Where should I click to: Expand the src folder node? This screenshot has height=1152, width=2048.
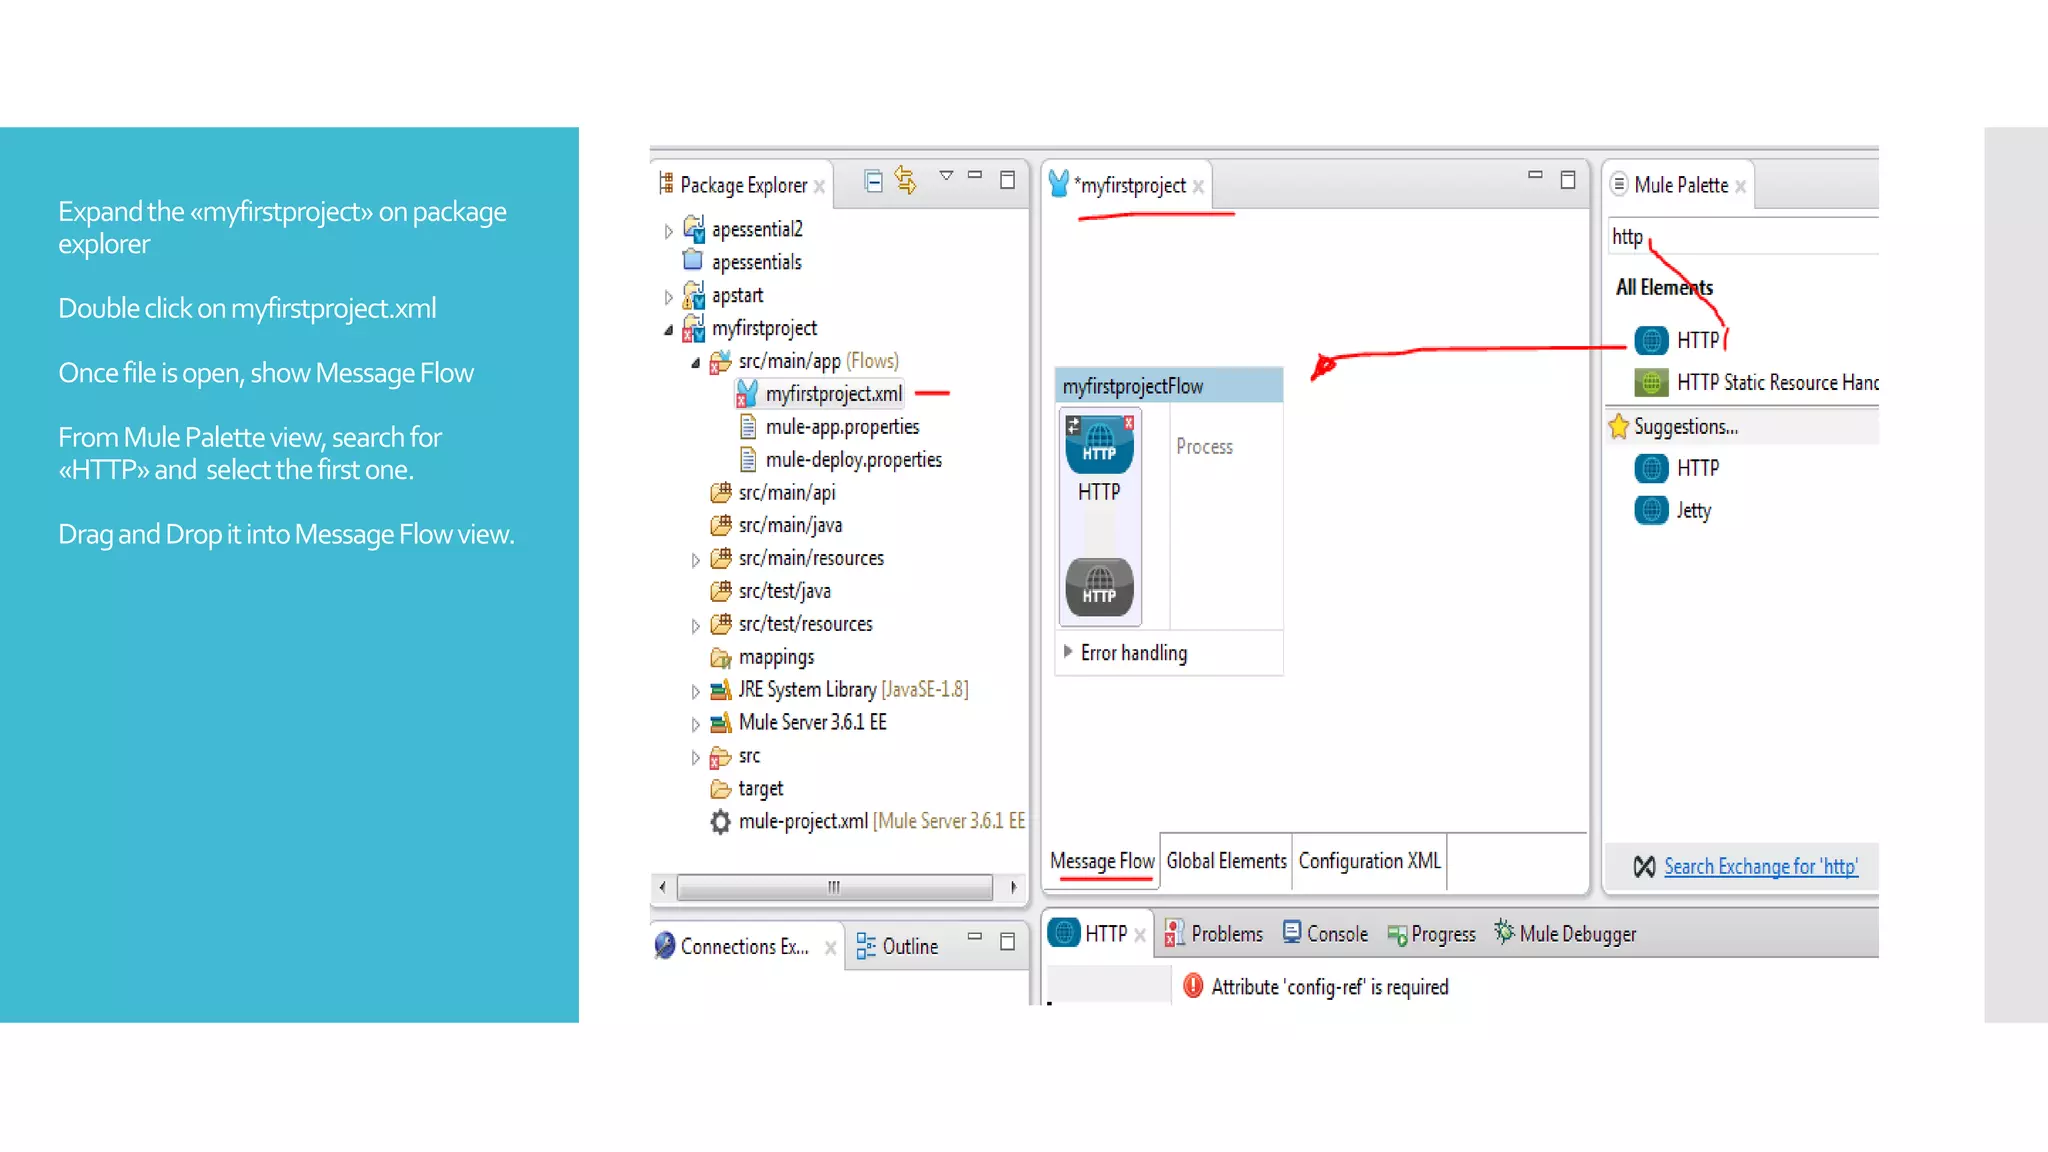[x=695, y=758]
